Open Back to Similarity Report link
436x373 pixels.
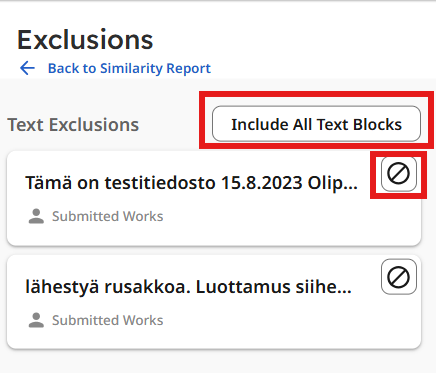tap(129, 68)
